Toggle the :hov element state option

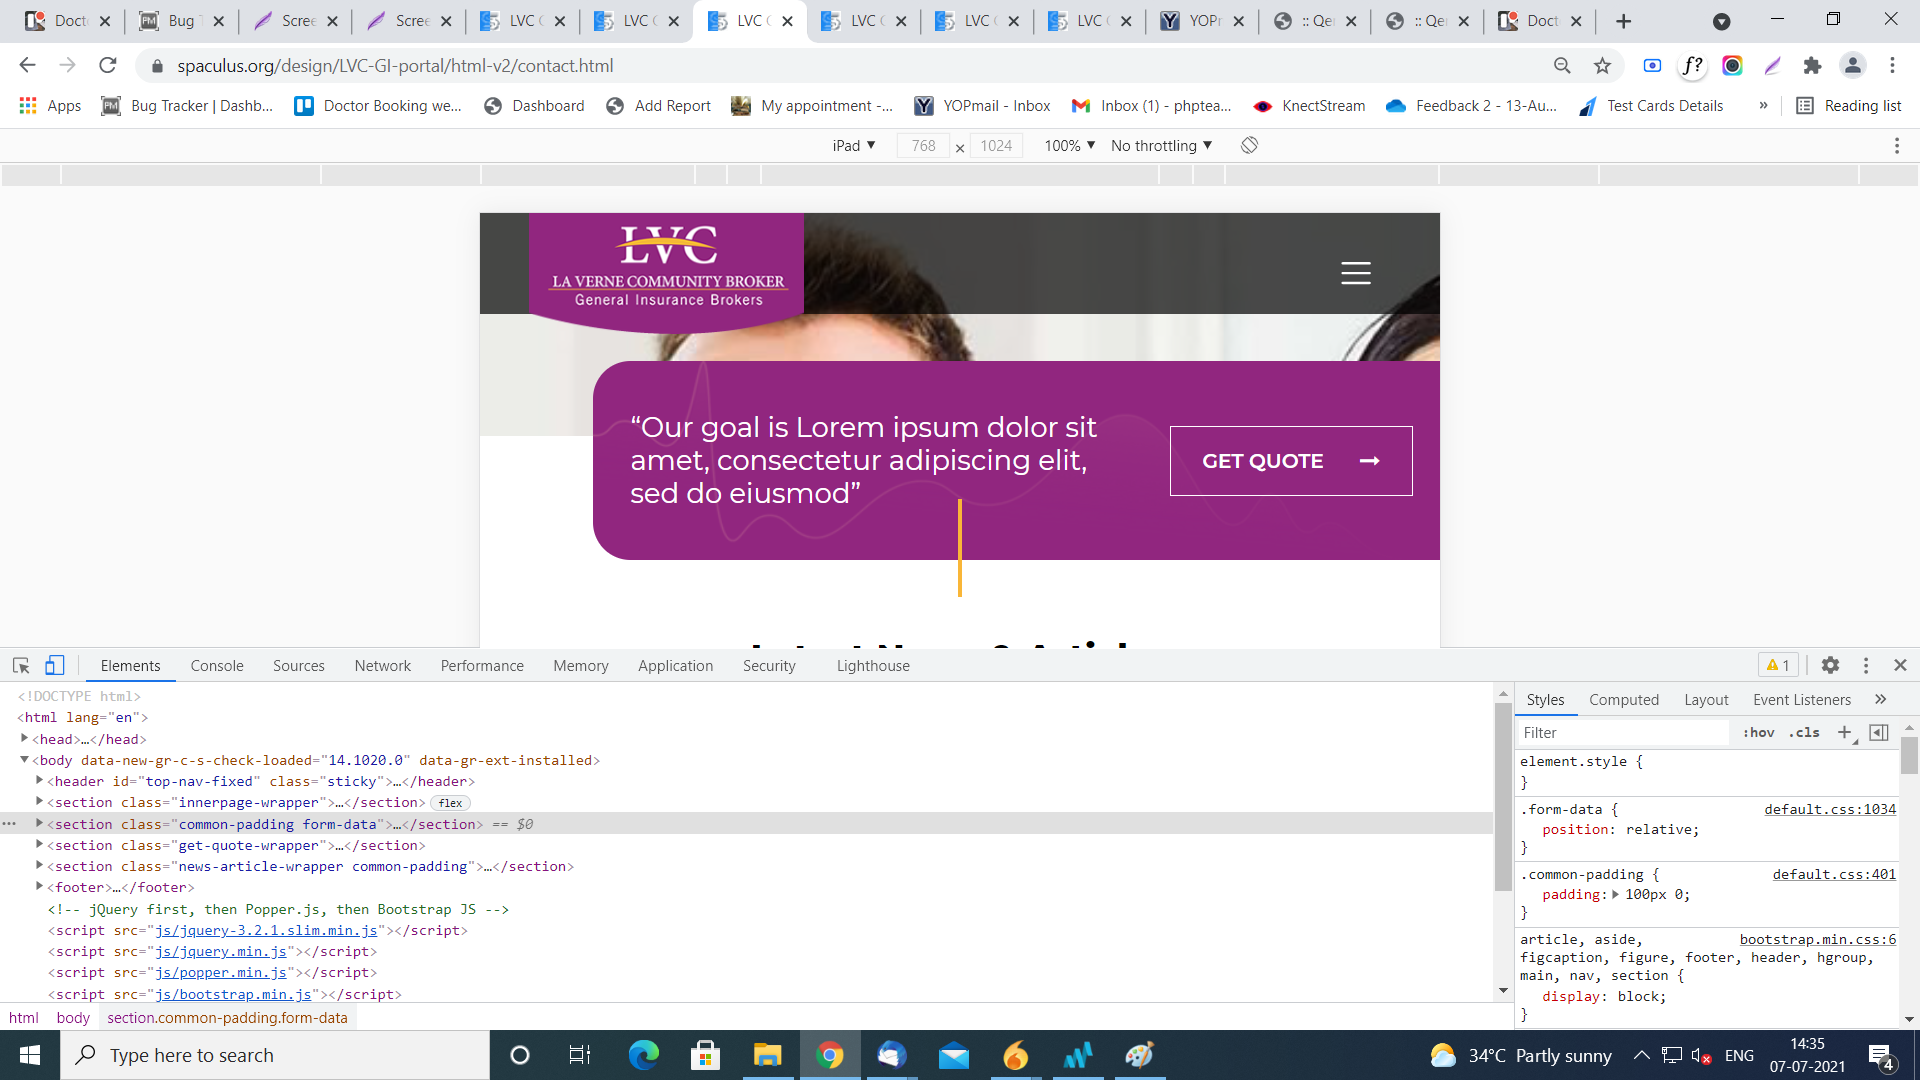[1758, 732]
